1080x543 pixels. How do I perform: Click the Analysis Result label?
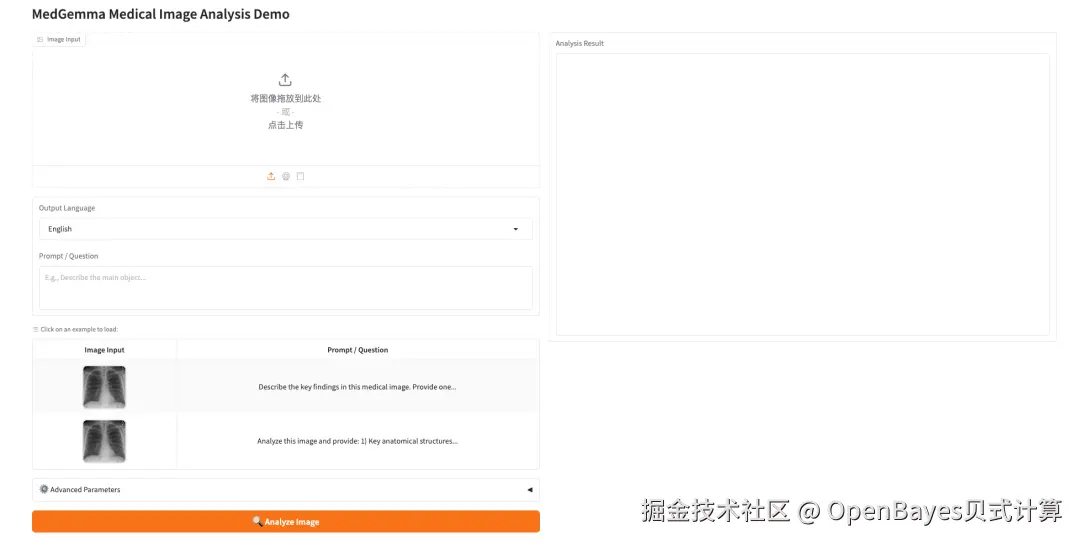pos(580,43)
